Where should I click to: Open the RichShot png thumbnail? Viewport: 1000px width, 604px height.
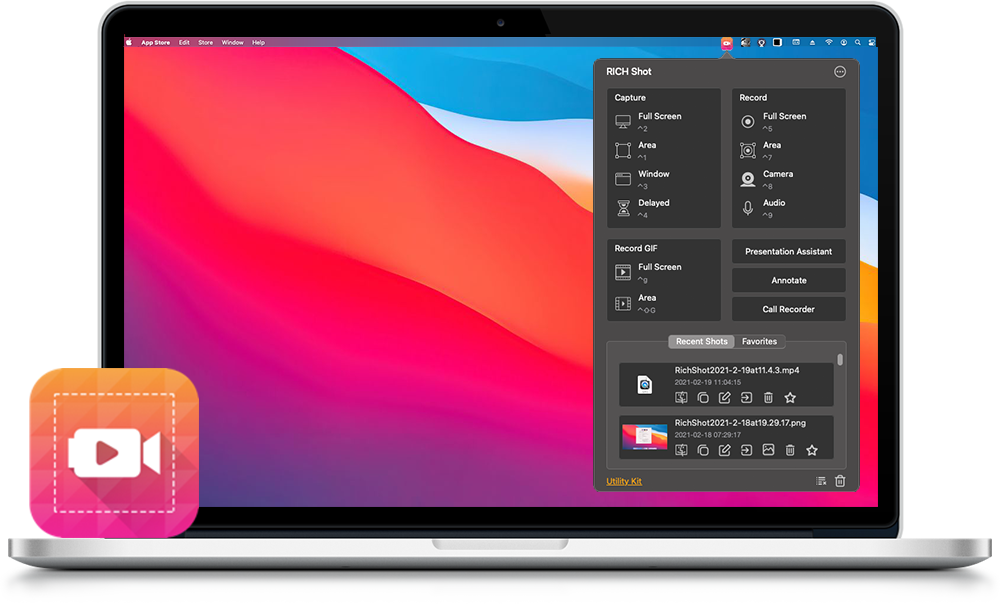tap(644, 438)
